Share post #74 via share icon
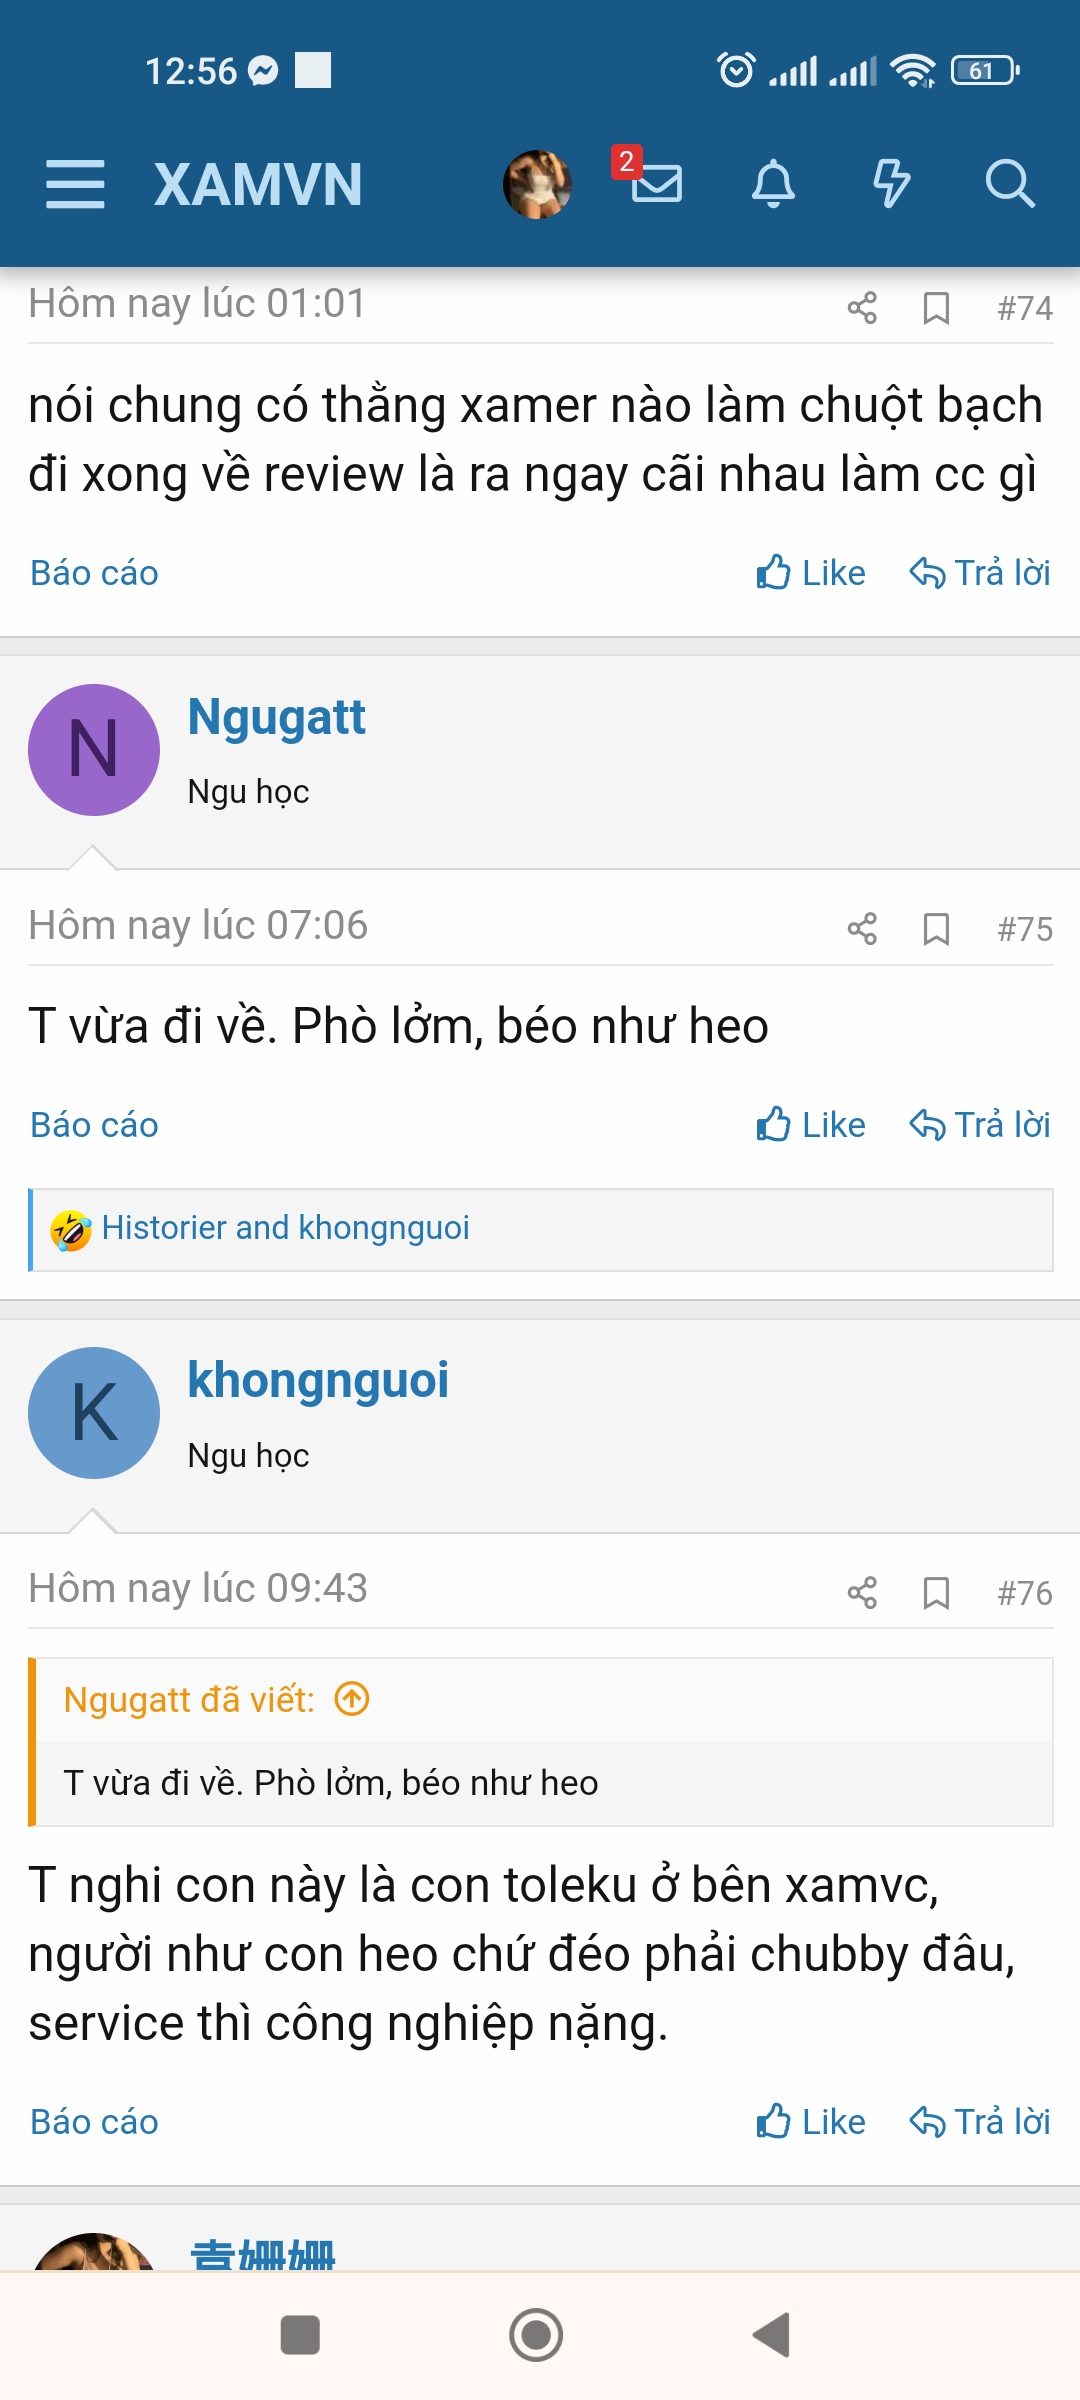This screenshot has height=2400, width=1080. [862, 308]
